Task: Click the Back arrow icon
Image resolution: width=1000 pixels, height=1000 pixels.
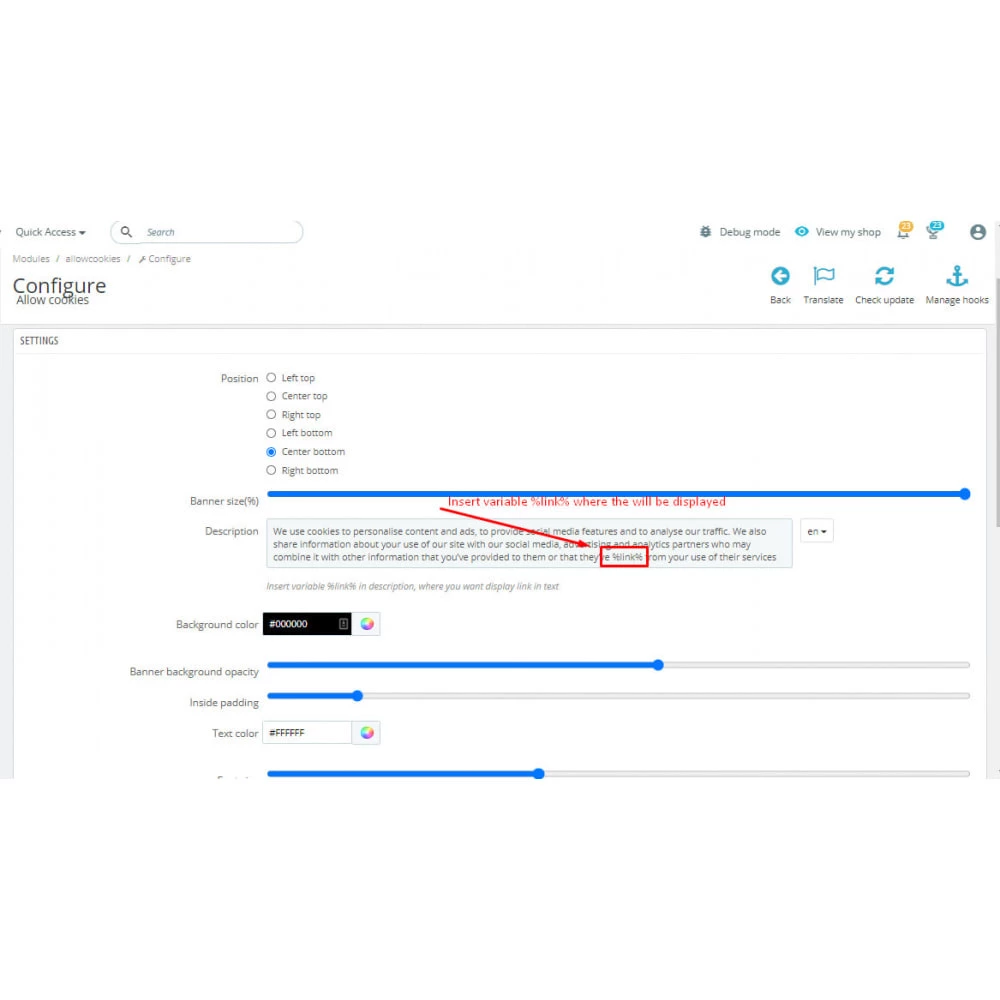Action: click(780, 276)
